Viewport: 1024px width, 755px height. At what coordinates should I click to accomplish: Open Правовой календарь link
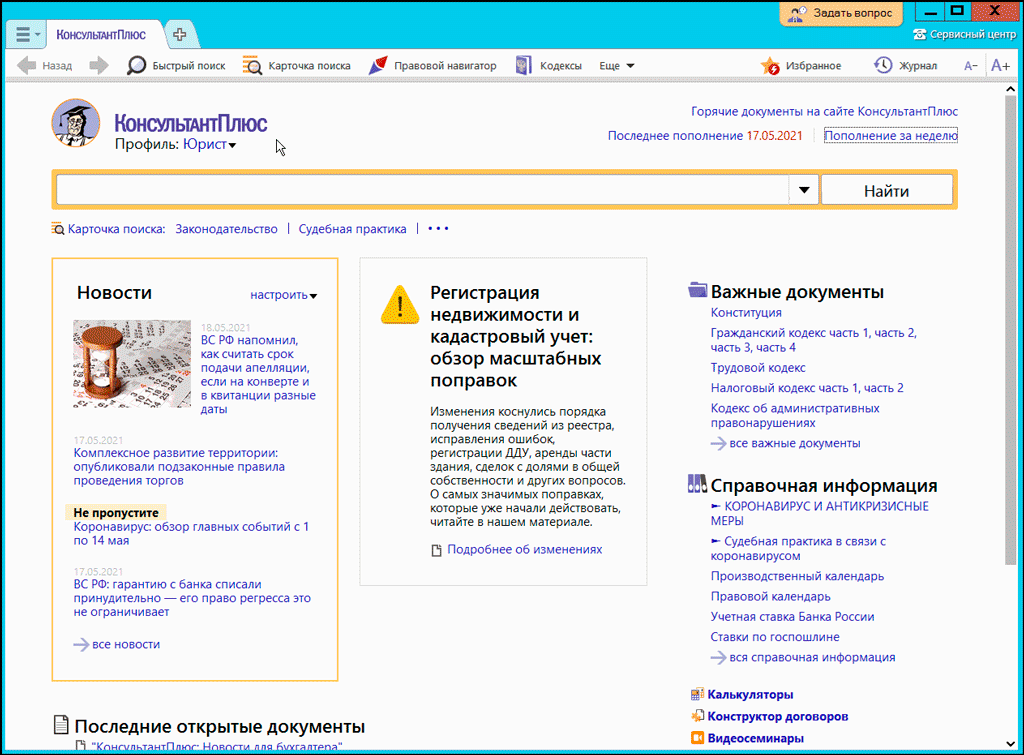[x=771, y=597]
